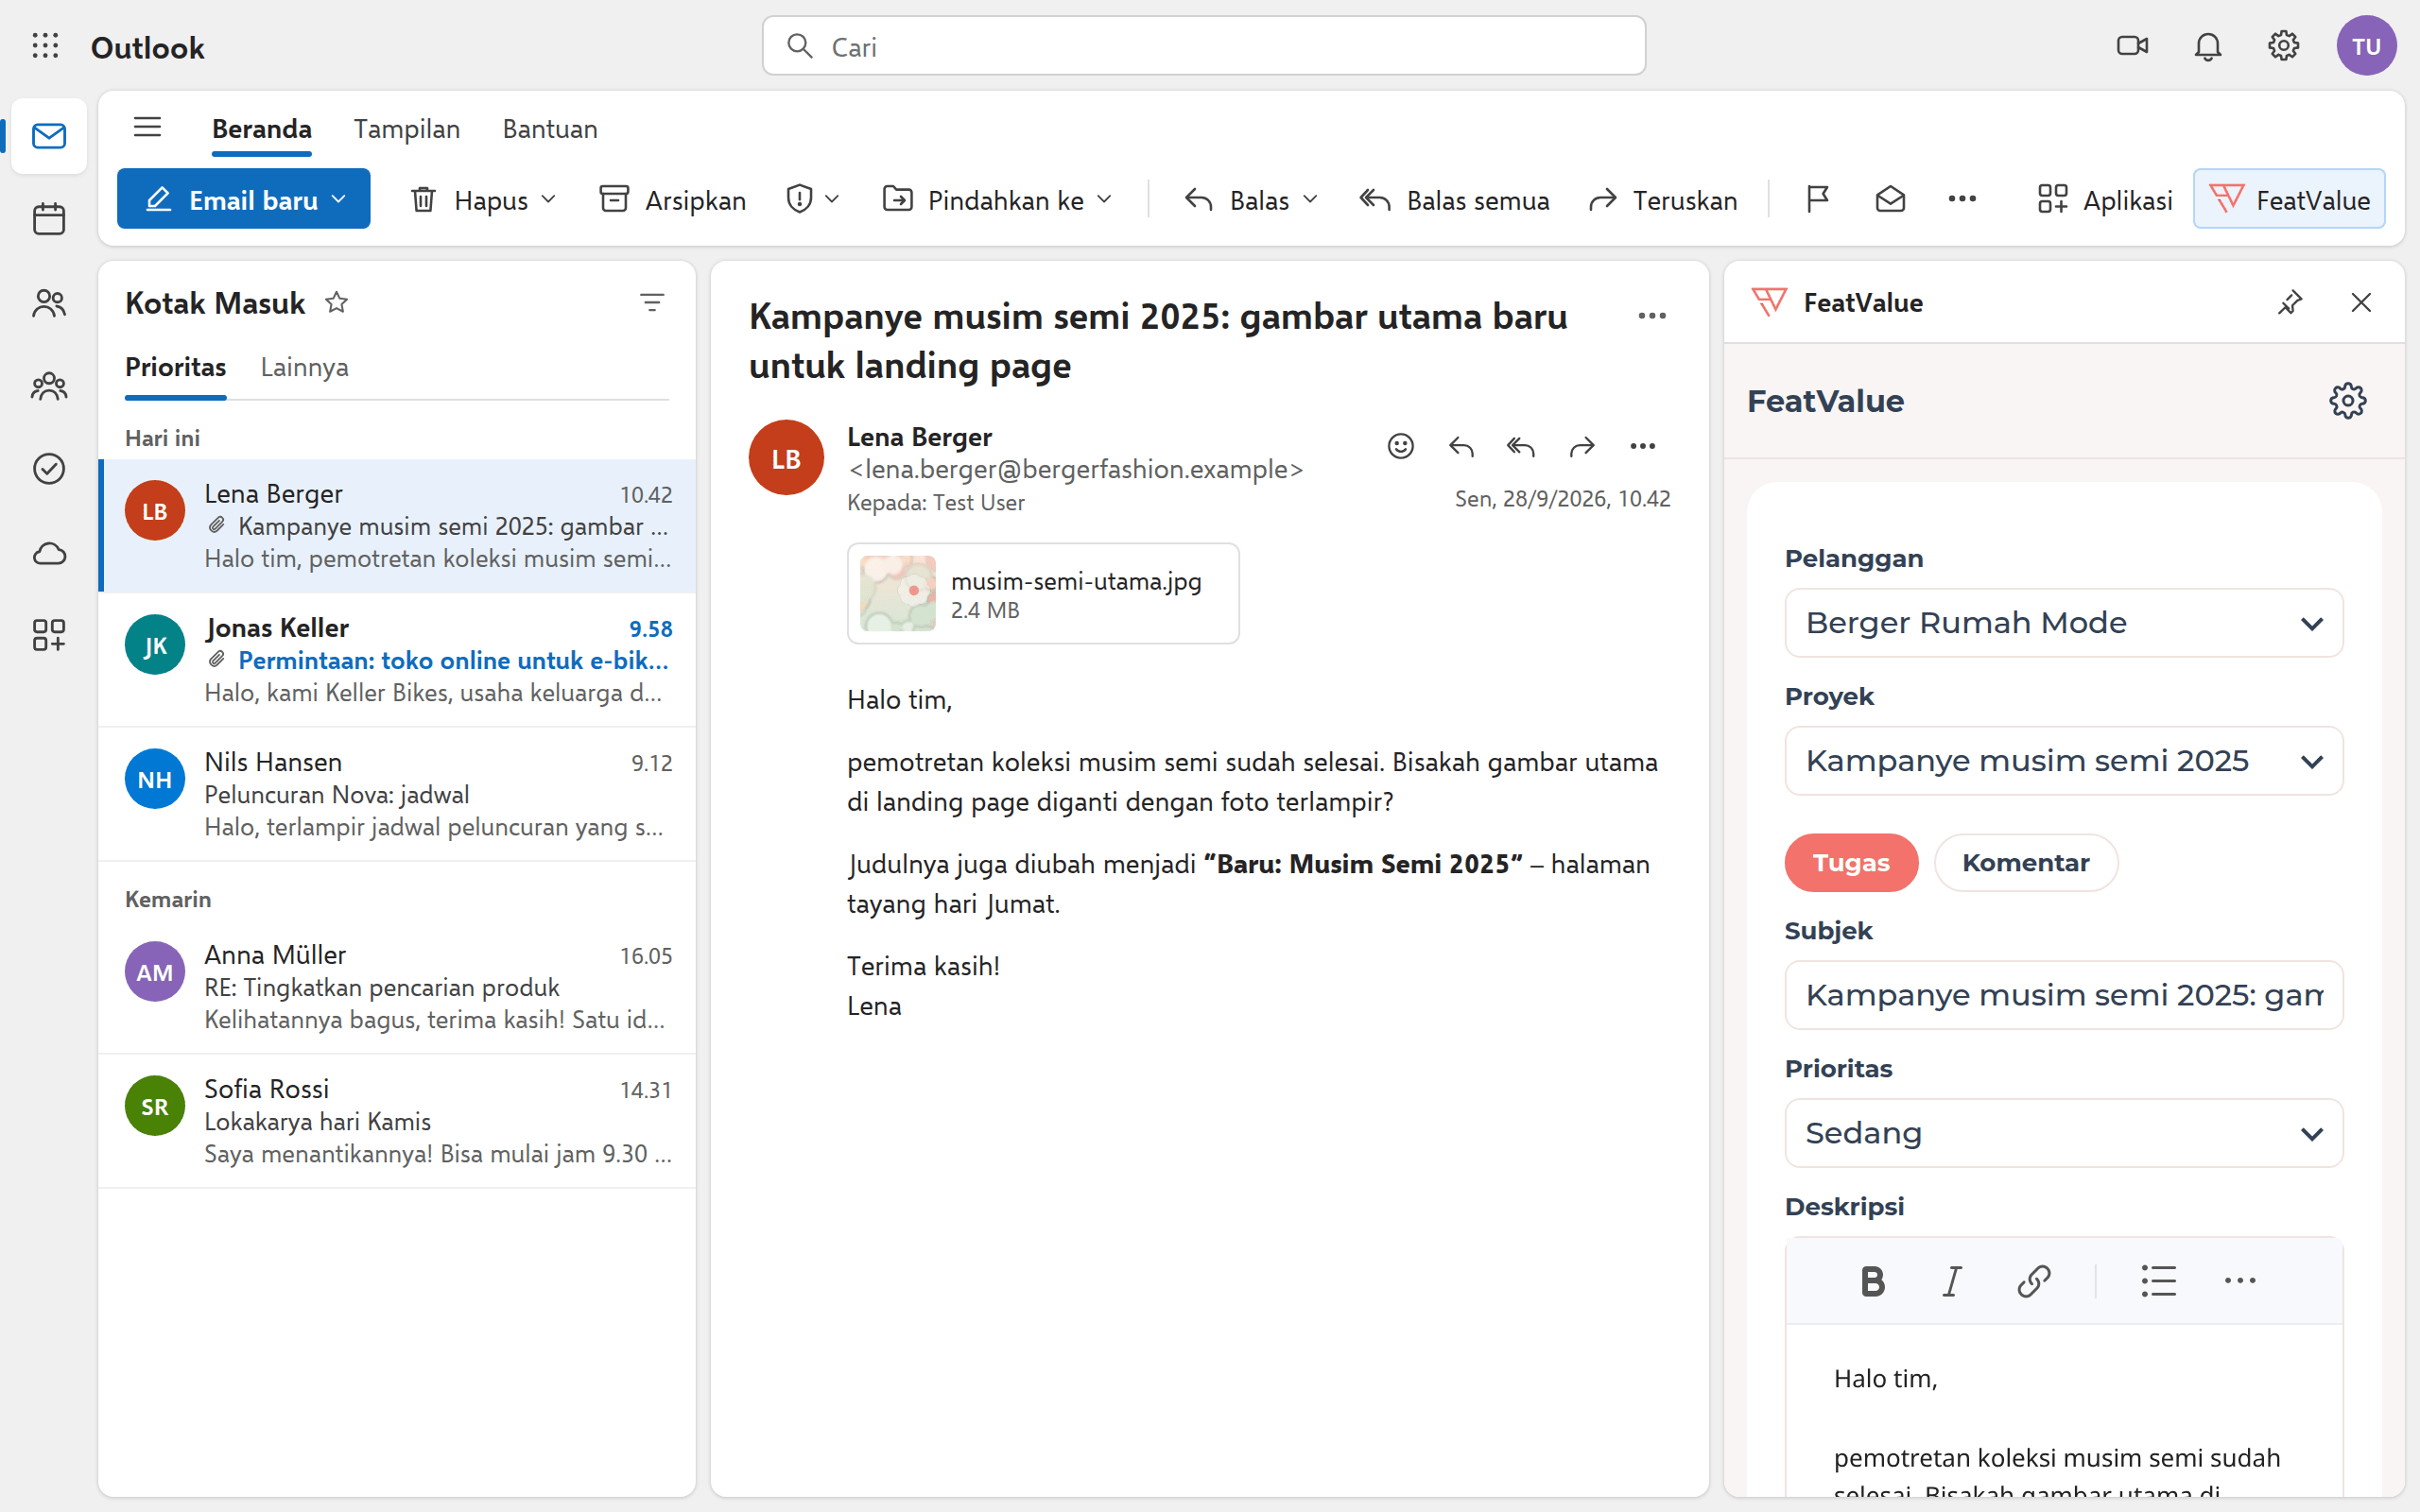Viewport: 2420px width, 1512px height.
Task: Flag the selected message
Action: (1817, 200)
